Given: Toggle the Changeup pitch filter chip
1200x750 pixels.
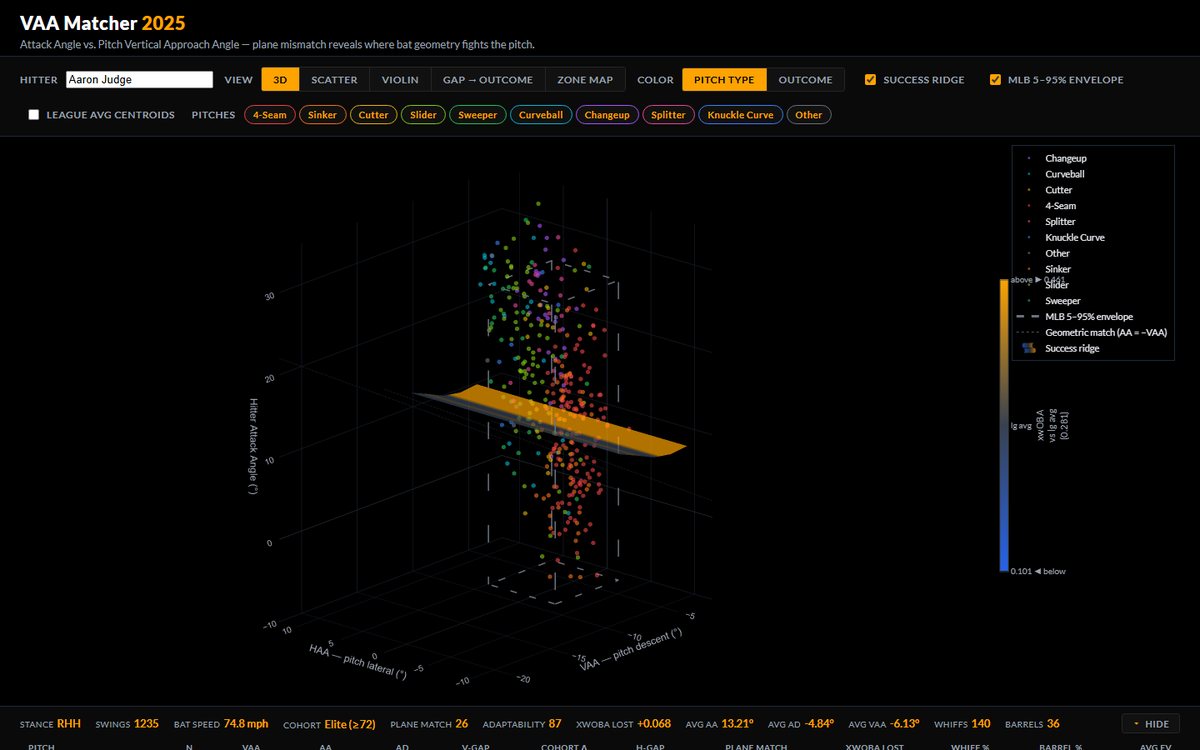Looking at the screenshot, I should pos(608,115).
